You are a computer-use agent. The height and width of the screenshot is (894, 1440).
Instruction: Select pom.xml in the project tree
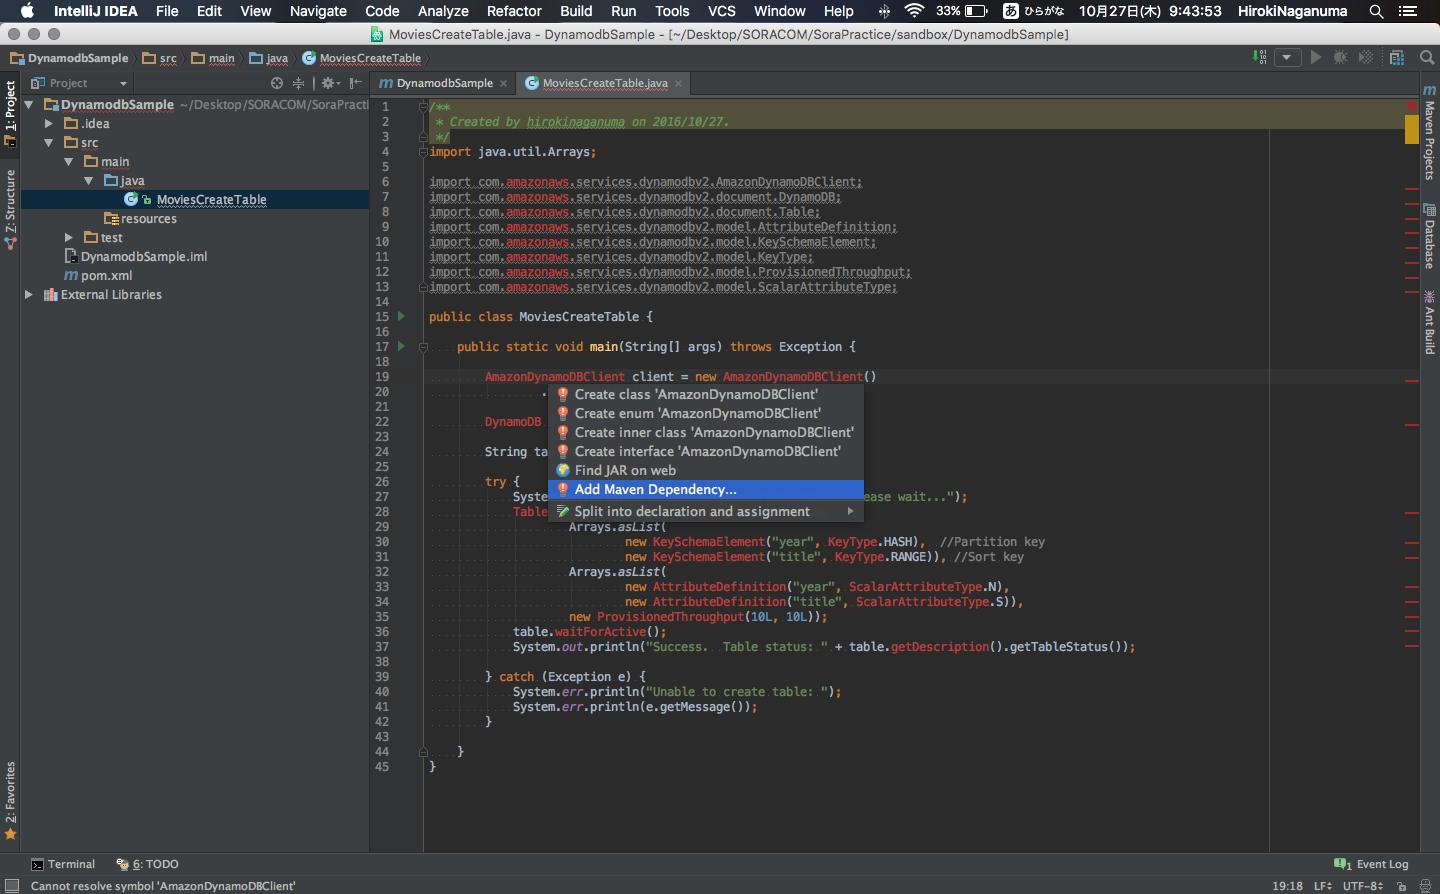pyautogui.click(x=106, y=275)
